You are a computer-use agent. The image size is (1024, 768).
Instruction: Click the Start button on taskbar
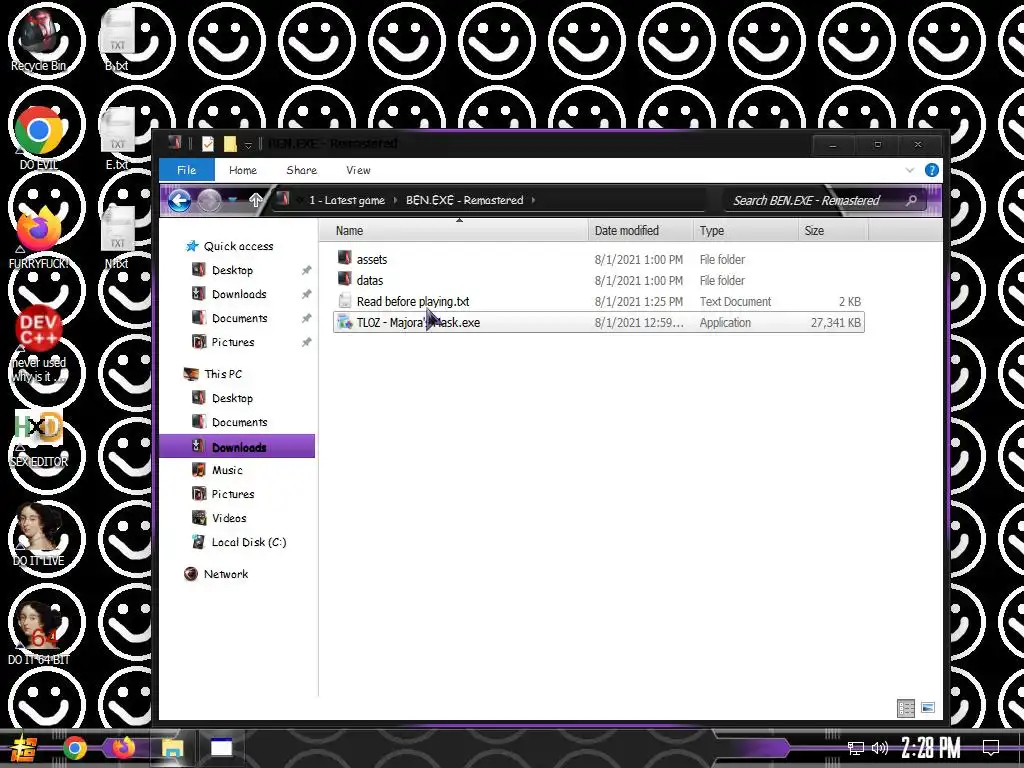25,748
